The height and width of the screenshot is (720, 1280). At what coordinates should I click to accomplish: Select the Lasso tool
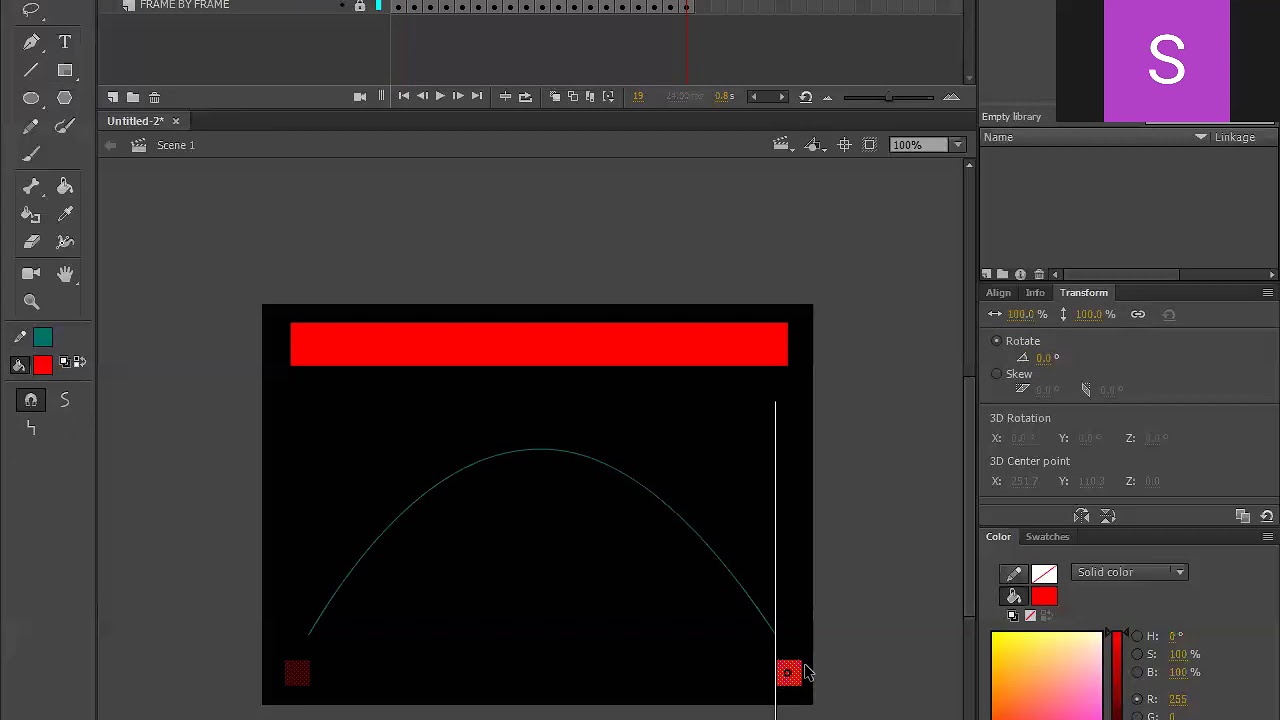point(31,9)
